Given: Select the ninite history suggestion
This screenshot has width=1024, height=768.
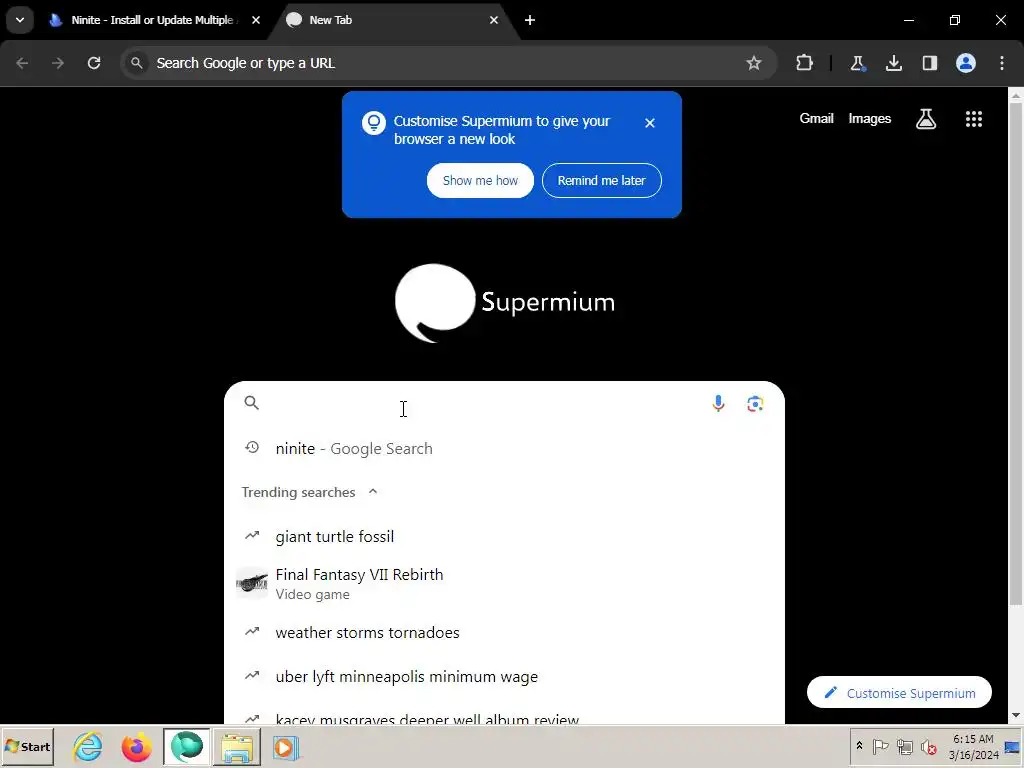Looking at the screenshot, I should 504,449.
